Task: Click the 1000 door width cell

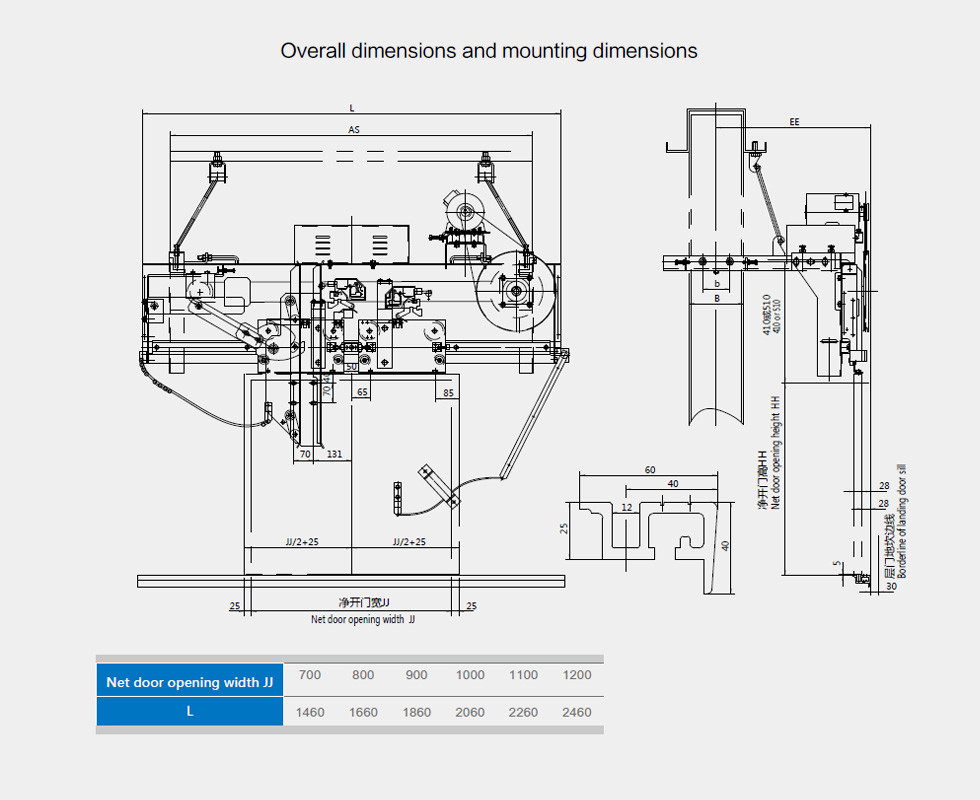Action: pyautogui.click(x=470, y=675)
